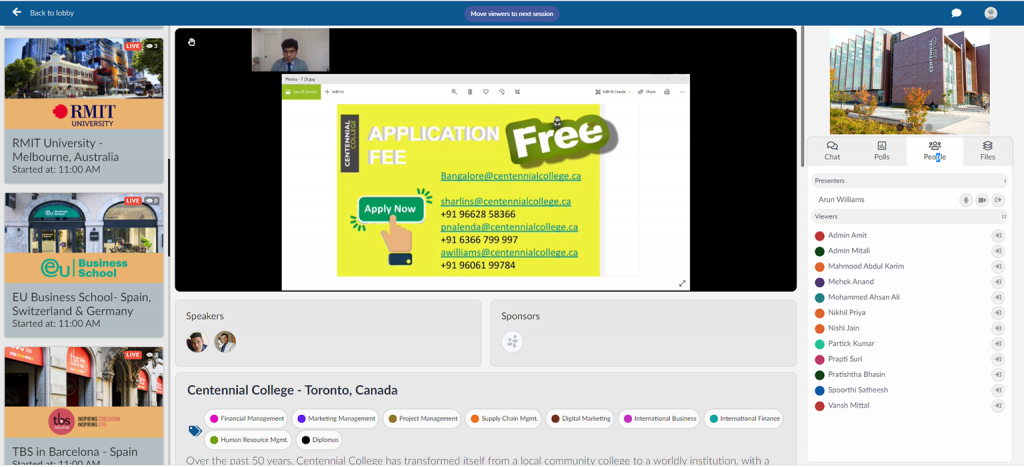Switch to the Files tab
This screenshot has width=1024, height=467.
click(987, 151)
